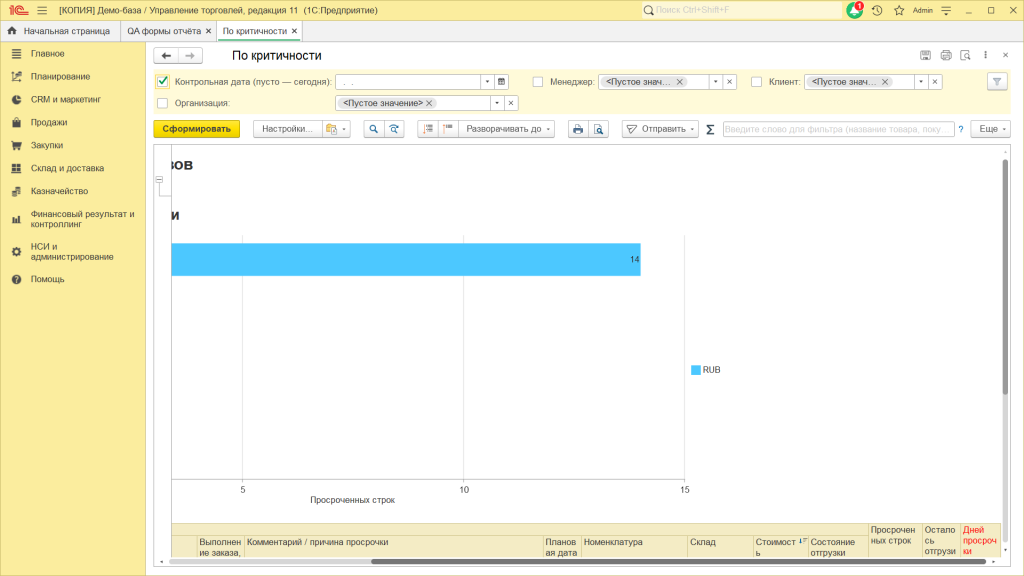Image resolution: width=1024 pixels, height=576 pixels.
Task: Click the blue RUB bar in chart
Action: tap(406, 259)
